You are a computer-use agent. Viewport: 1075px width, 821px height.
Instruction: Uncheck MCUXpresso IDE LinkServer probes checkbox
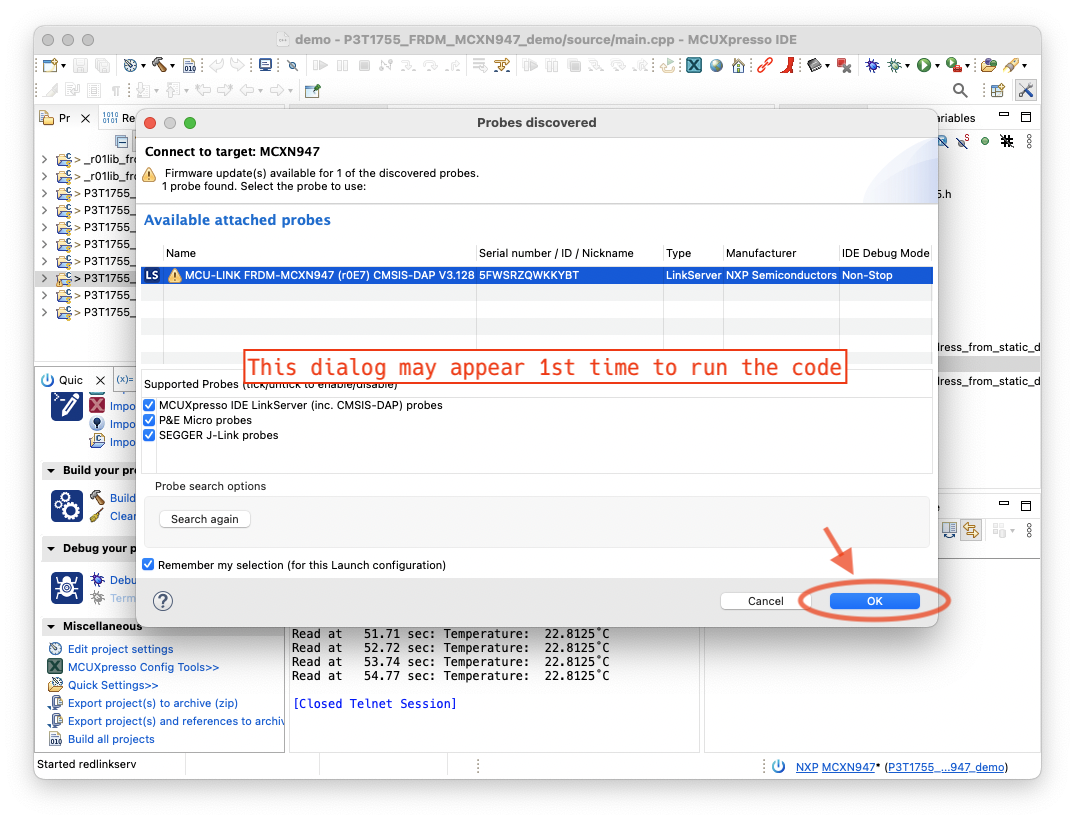click(149, 405)
